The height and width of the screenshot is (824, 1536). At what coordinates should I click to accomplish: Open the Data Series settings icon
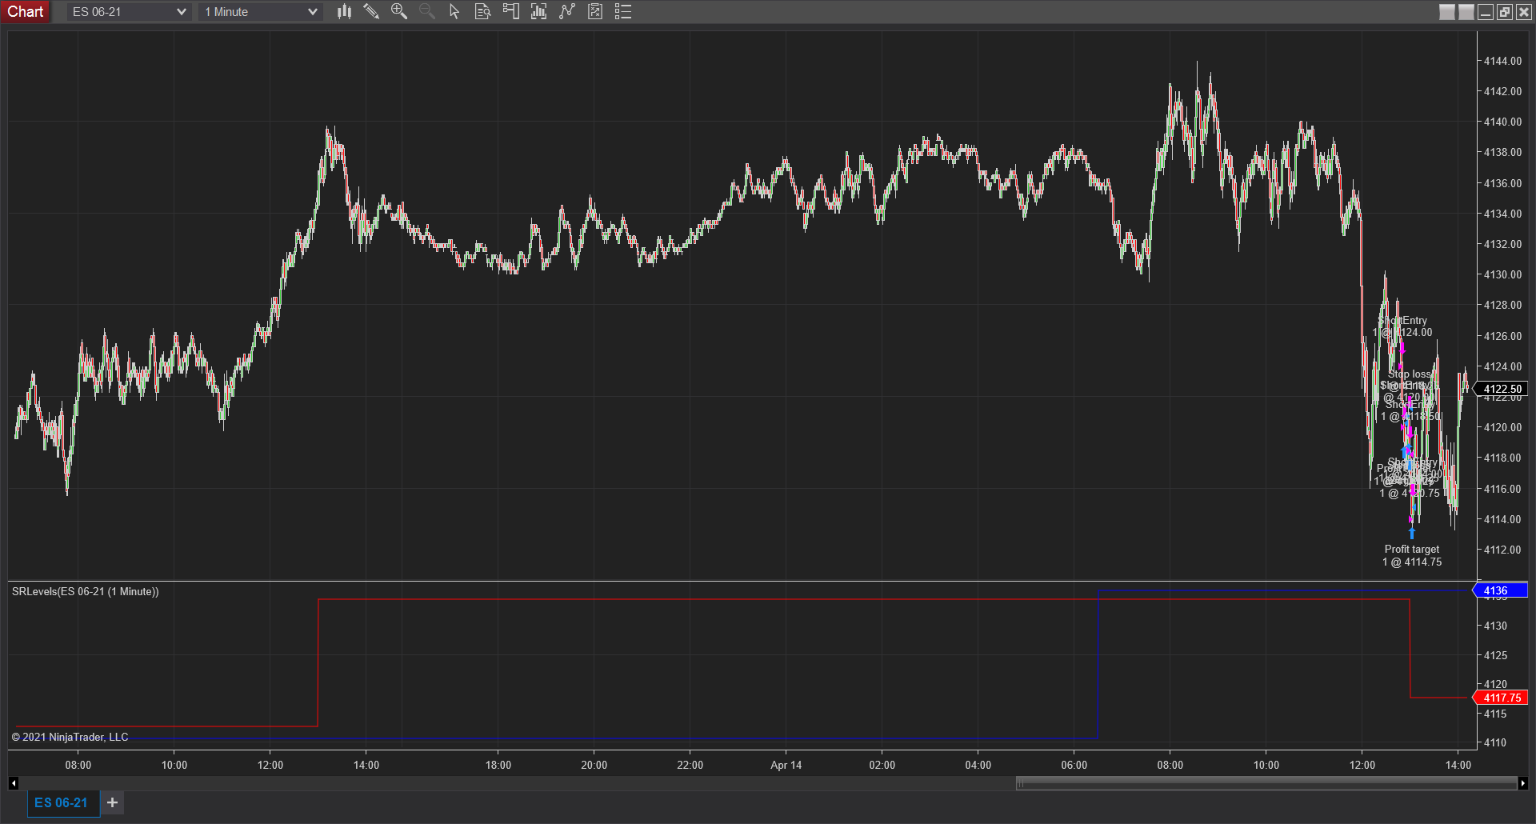coord(539,12)
